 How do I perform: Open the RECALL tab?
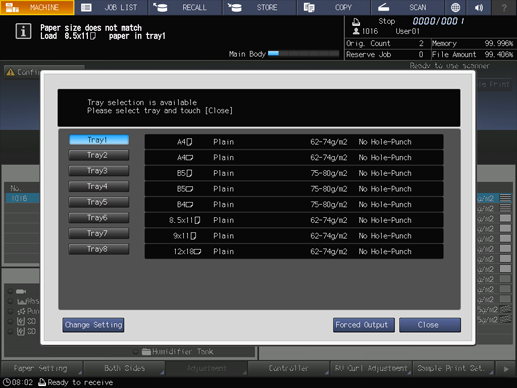pyautogui.click(x=185, y=7)
